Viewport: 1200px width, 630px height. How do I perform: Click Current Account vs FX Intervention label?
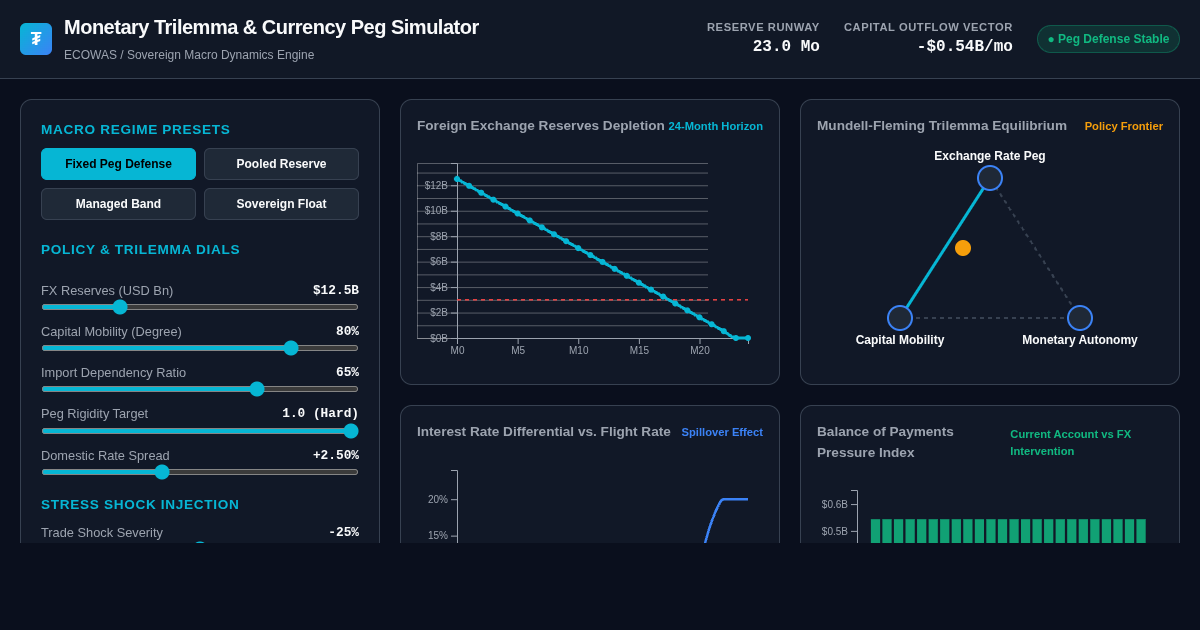point(1070,442)
